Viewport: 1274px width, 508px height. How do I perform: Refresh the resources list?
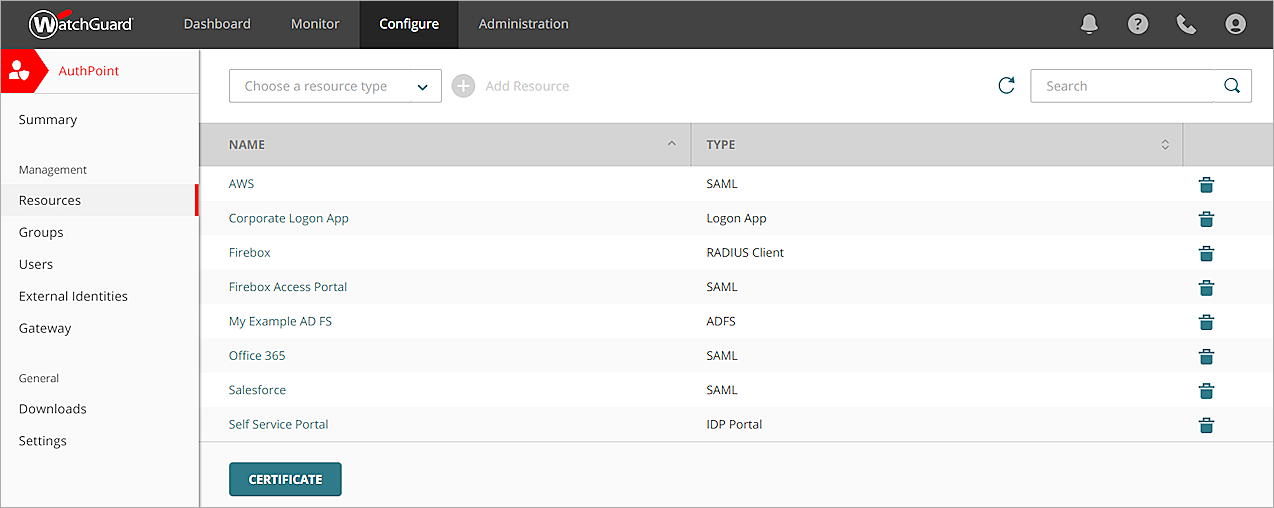pos(1006,86)
